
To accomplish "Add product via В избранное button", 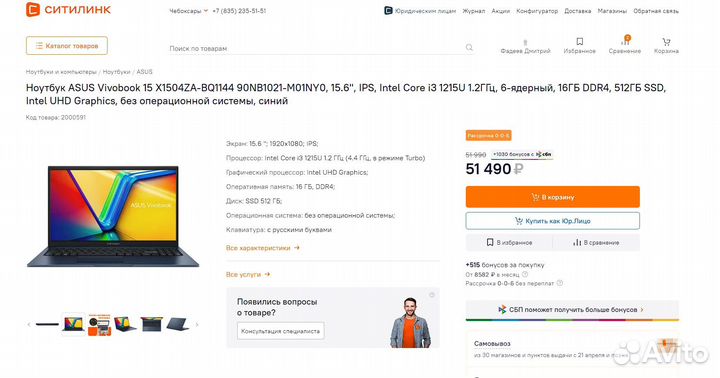I will 509,242.
